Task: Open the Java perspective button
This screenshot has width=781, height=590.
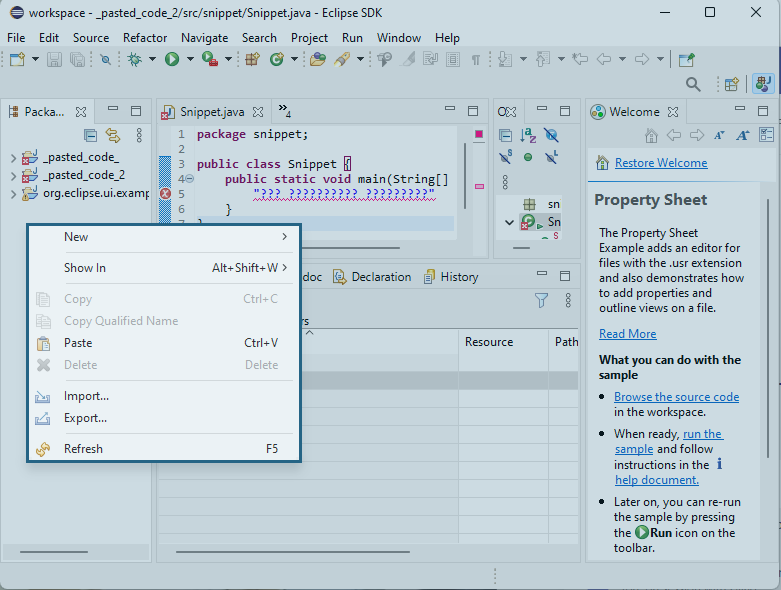Action: 763,85
